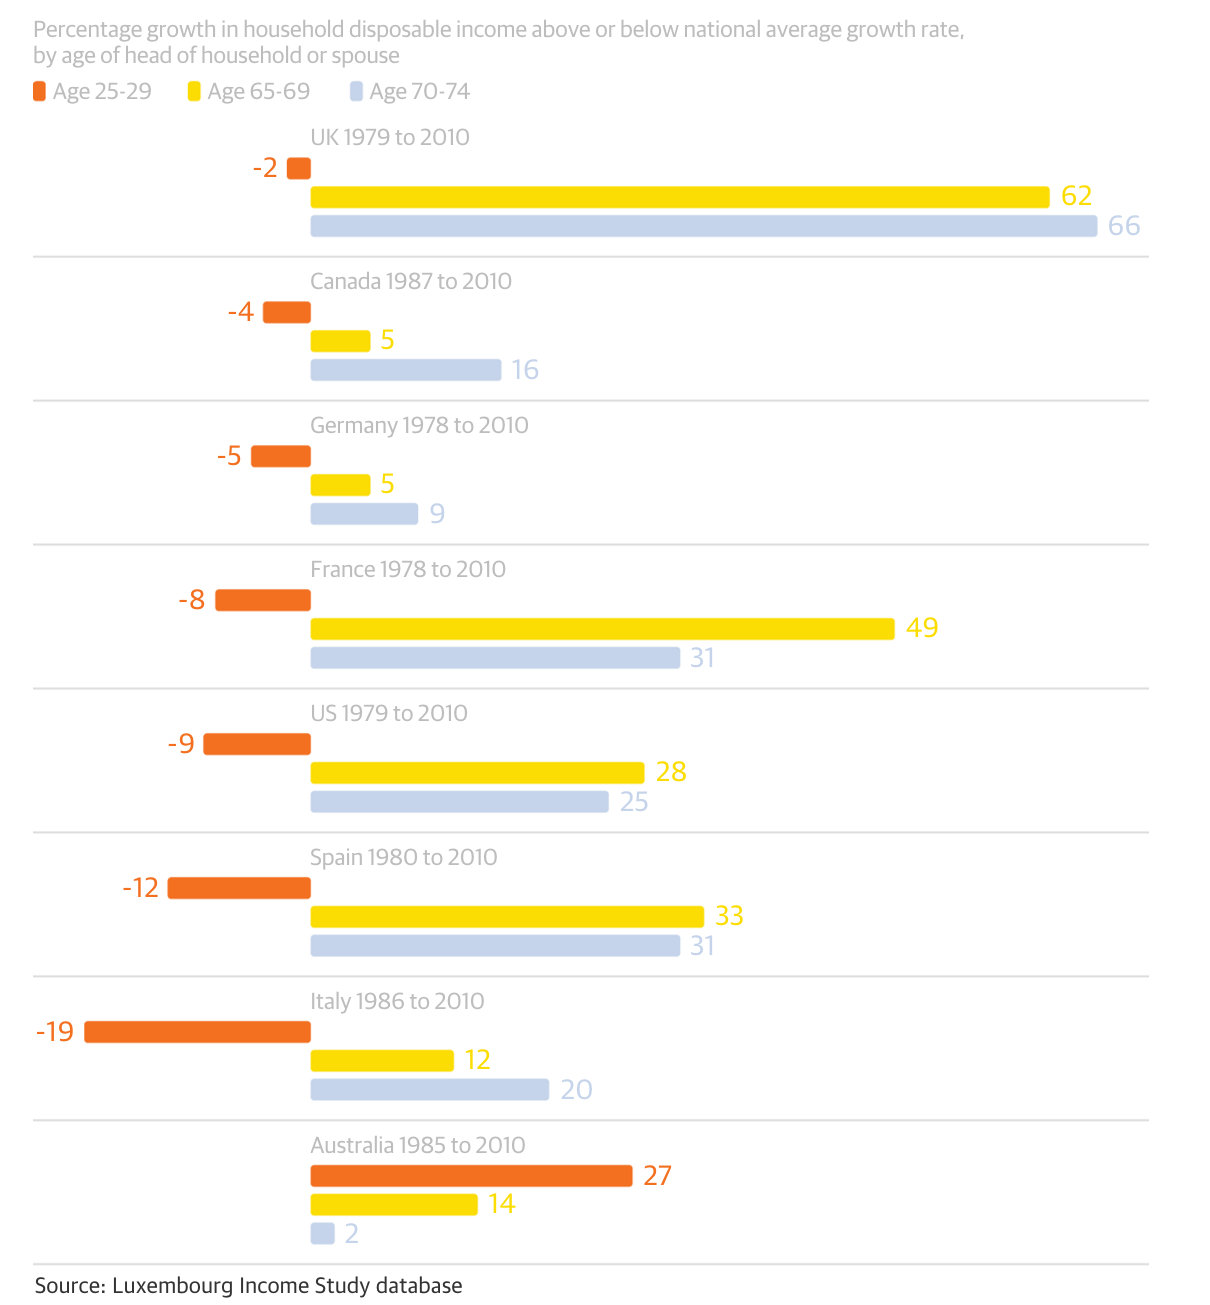Select the 'Italy 1986 to 2010' heading

397,1002
